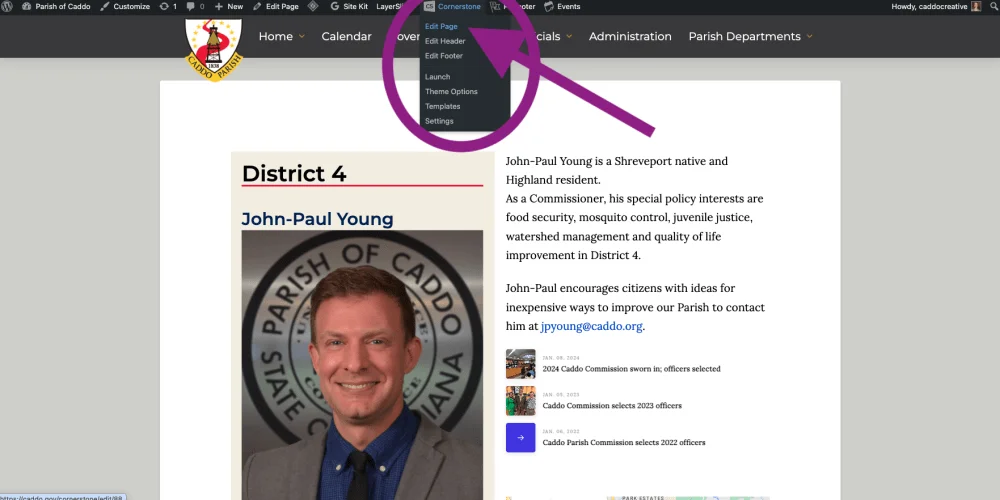Open the Calendar navigation link
This screenshot has height=500, width=1000.
346,37
